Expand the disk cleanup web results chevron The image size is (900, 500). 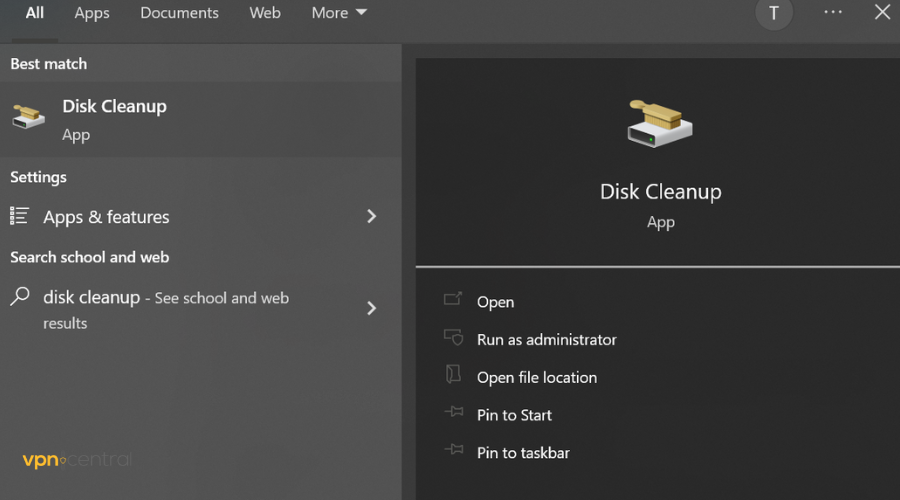tap(371, 308)
